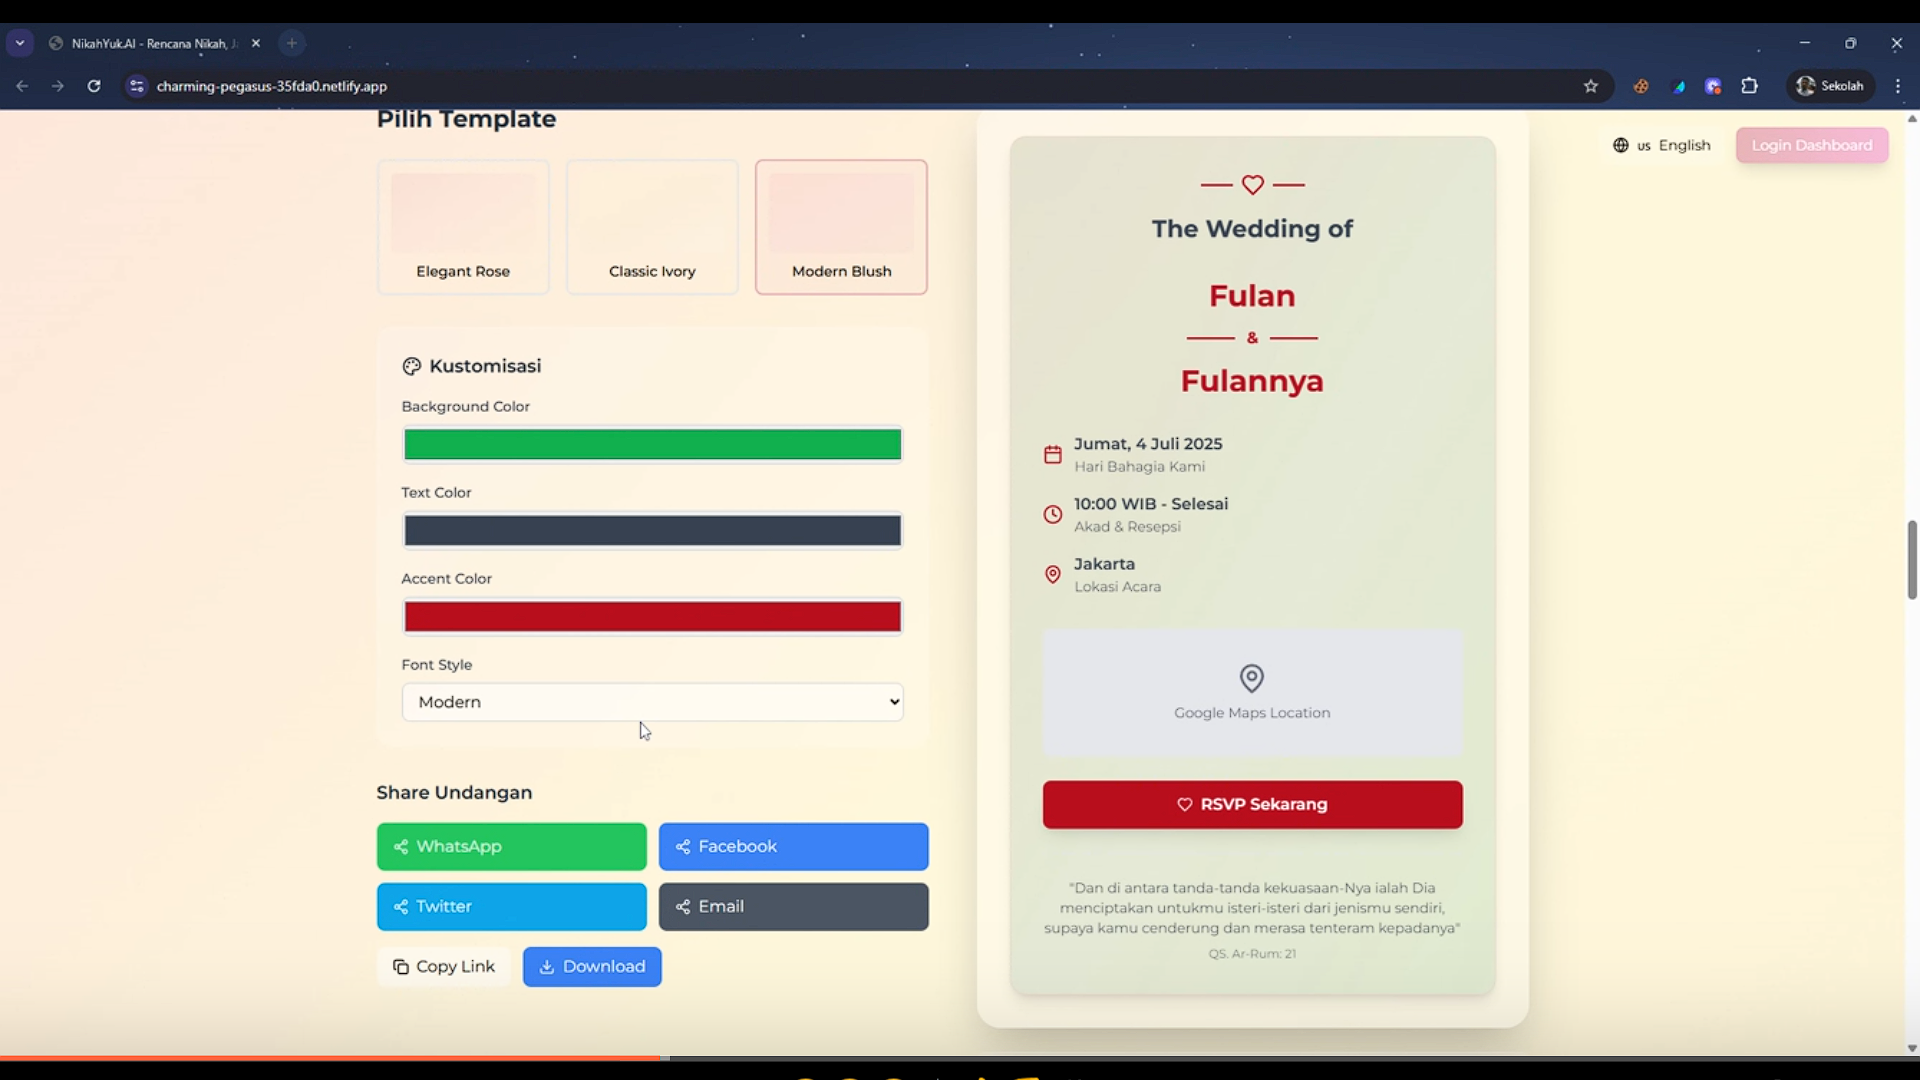
Task: Switch to NikahYuk.AI browser tab
Action: click(150, 43)
